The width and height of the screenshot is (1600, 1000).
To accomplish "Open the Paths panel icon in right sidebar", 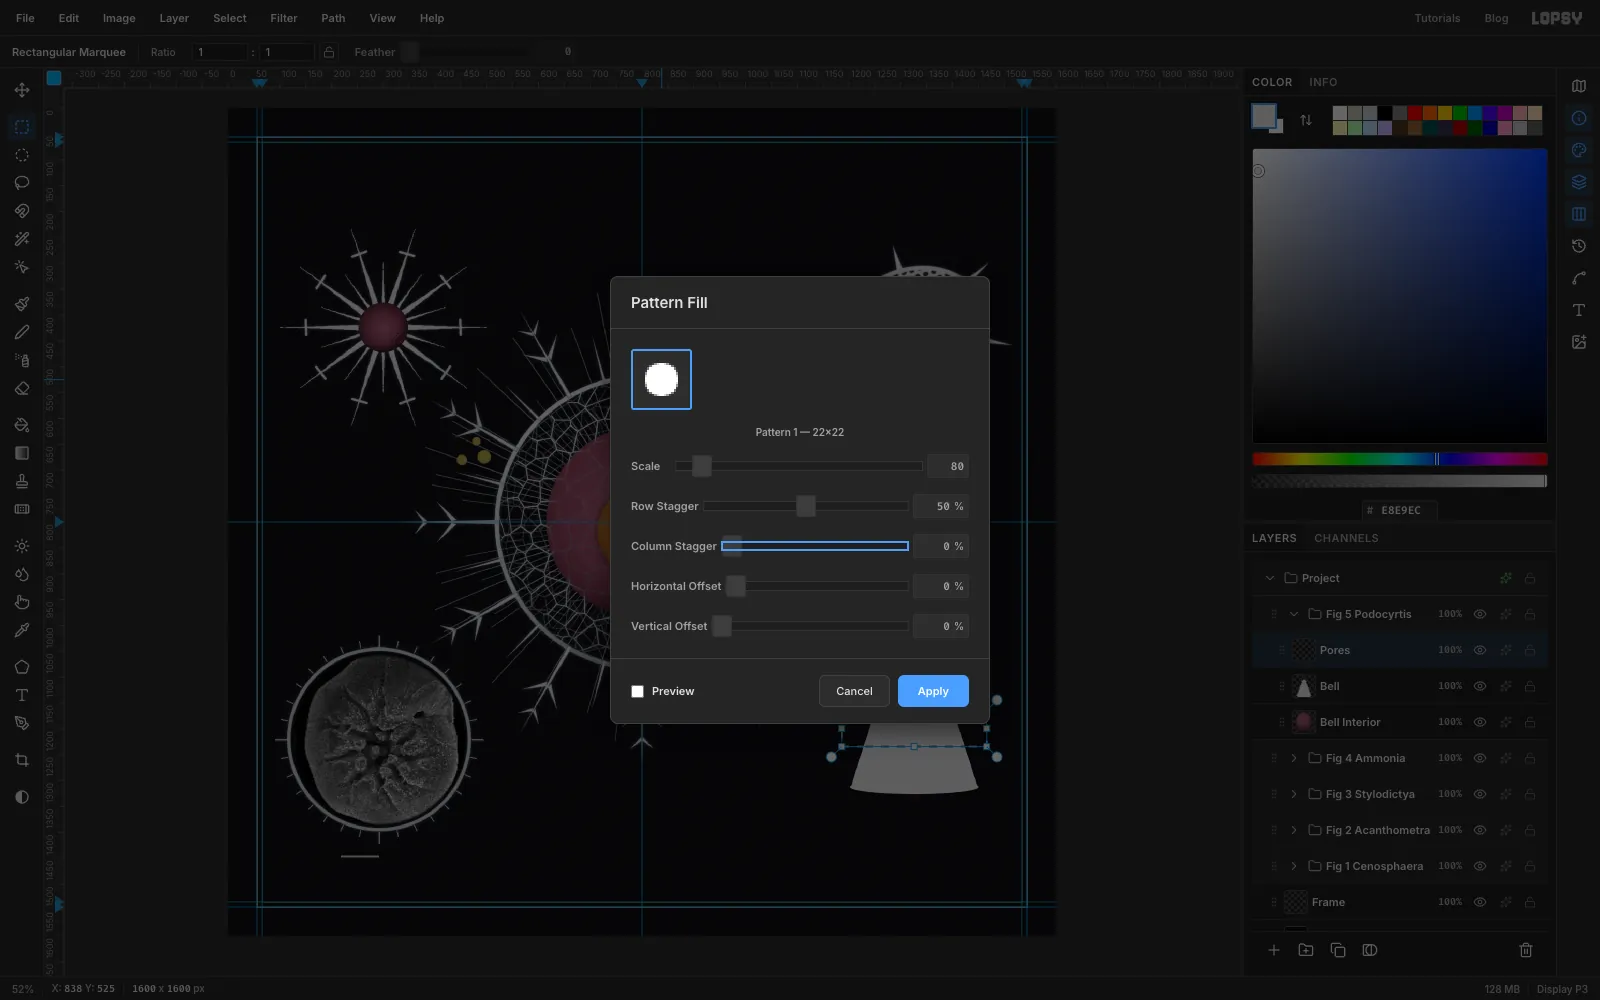I will (x=1579, y=278).
